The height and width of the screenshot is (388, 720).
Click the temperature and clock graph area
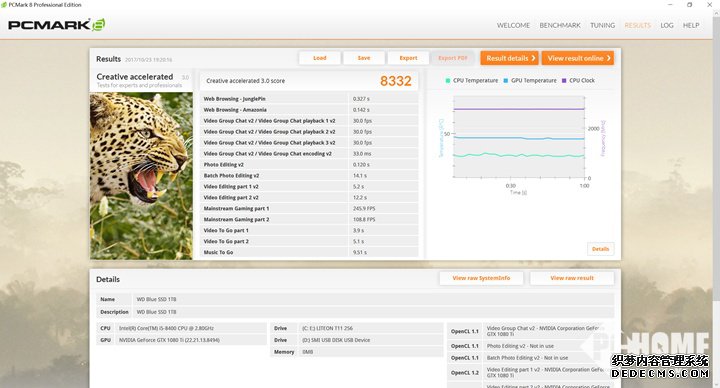[x=519, y=137]
